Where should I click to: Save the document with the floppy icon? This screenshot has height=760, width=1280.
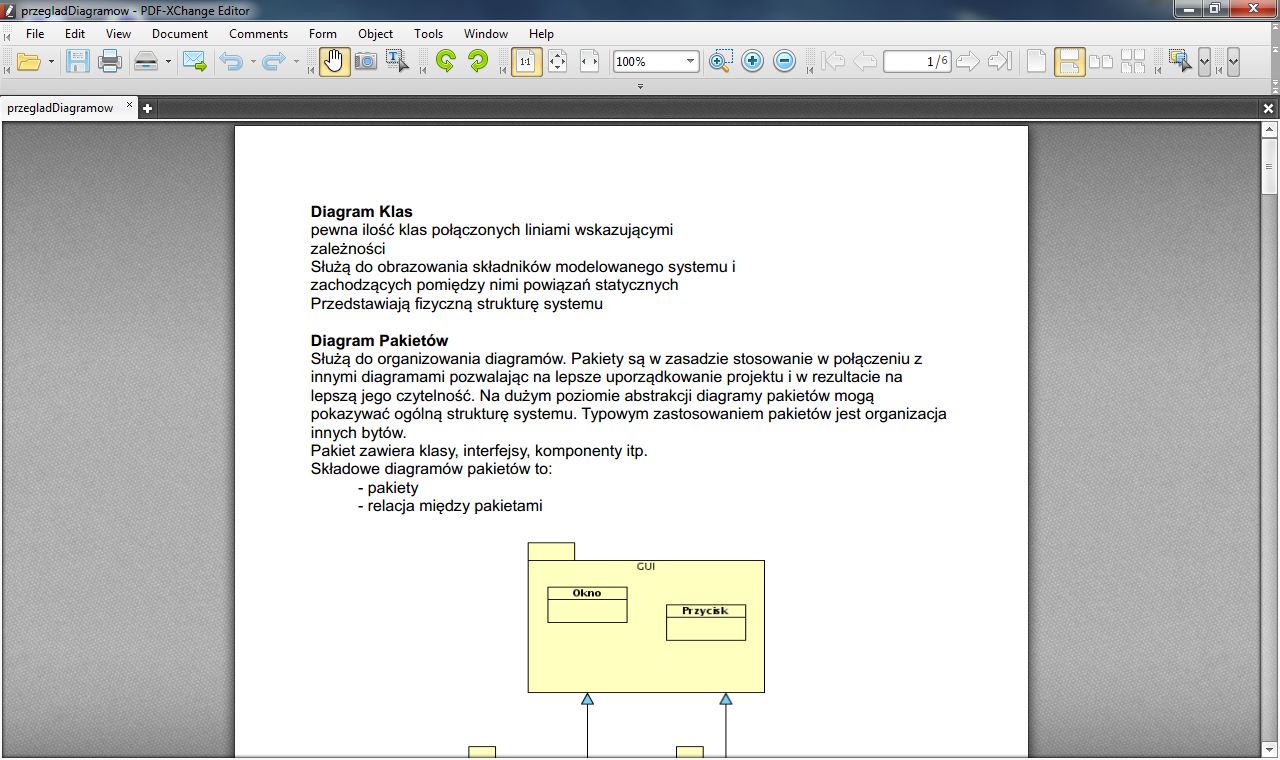point(78,62)
